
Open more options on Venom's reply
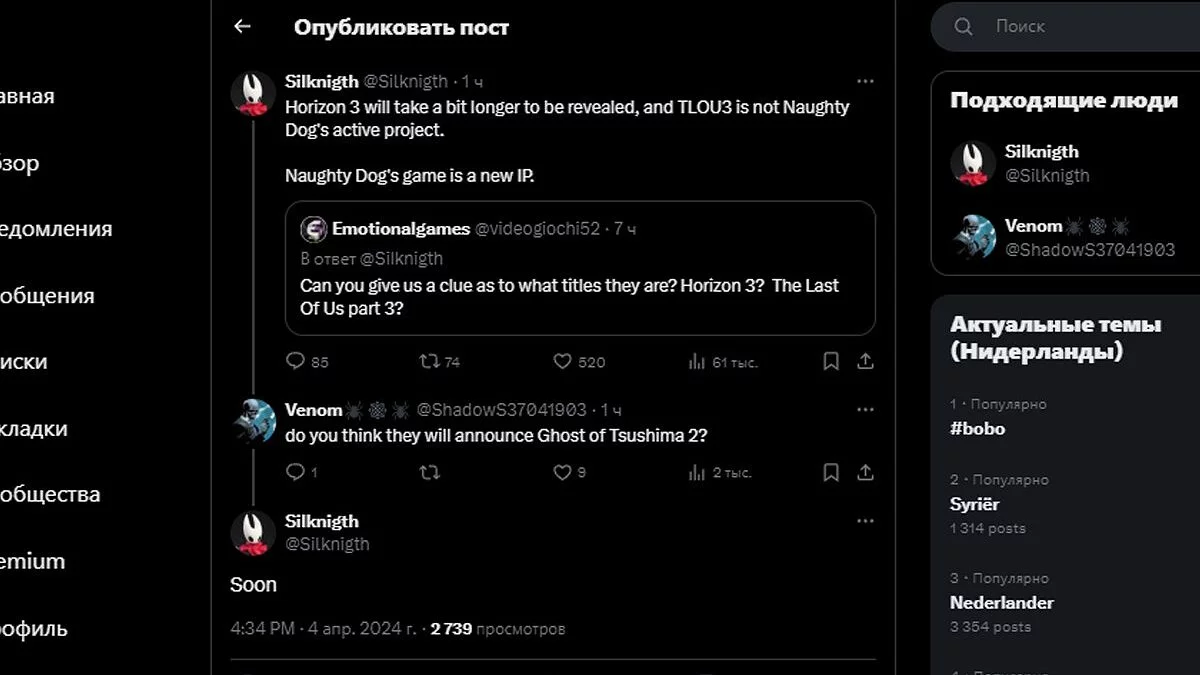click(865, 410)
